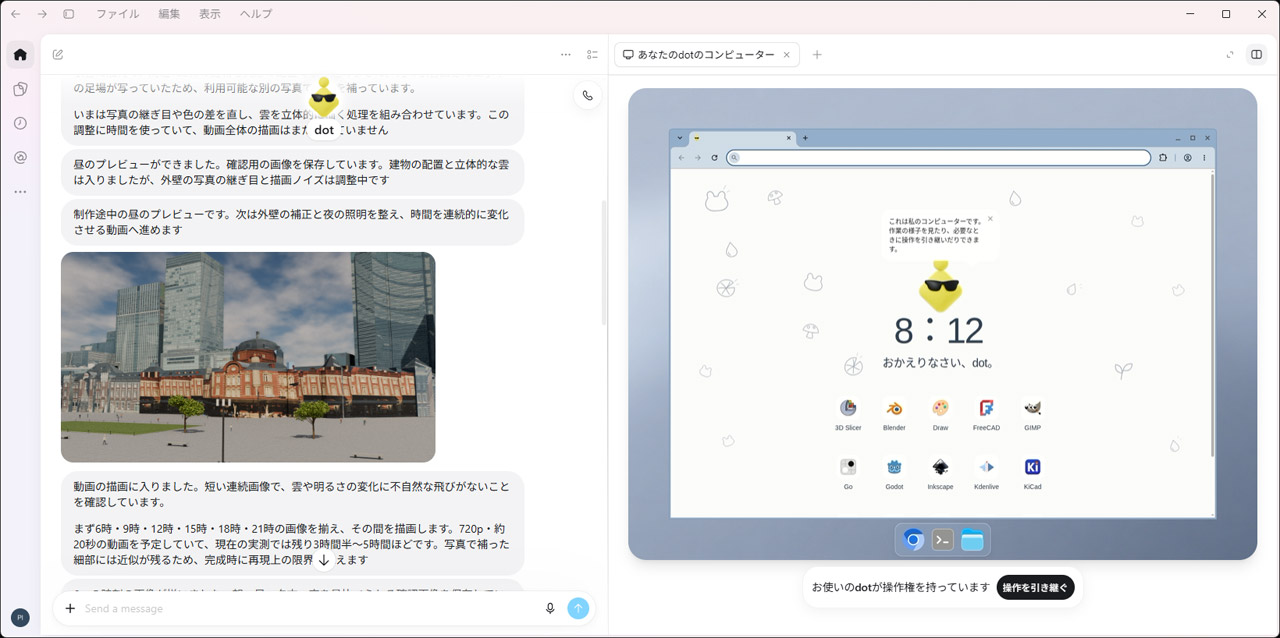Open the terminal from the remote dock

[943, 540]
